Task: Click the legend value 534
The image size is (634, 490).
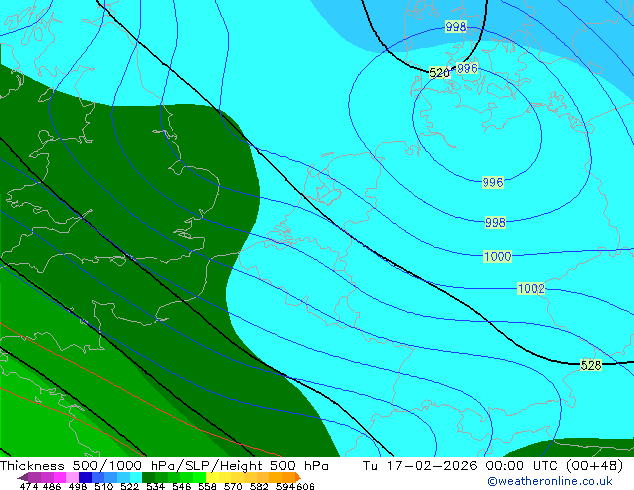Action: (156, 486)
